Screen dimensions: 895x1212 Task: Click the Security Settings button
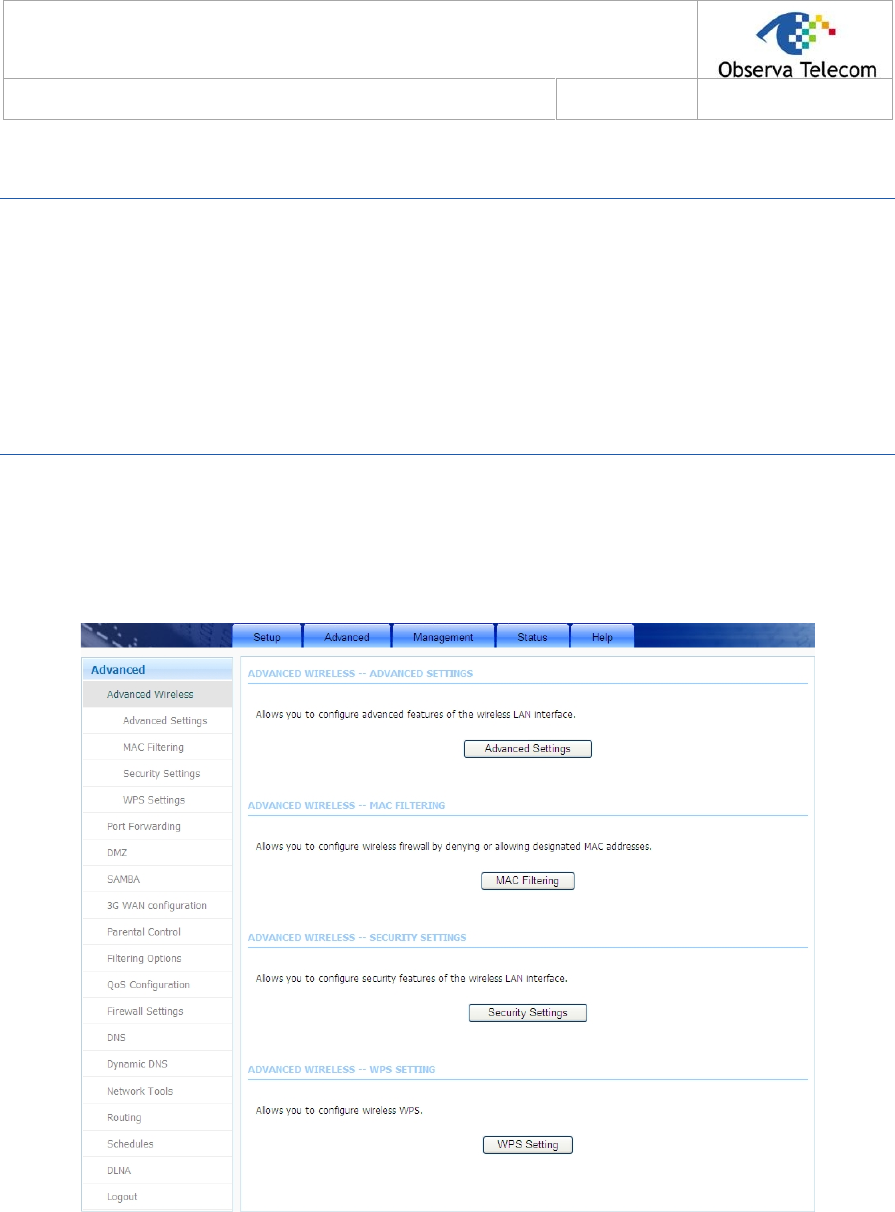[528, 1013]
